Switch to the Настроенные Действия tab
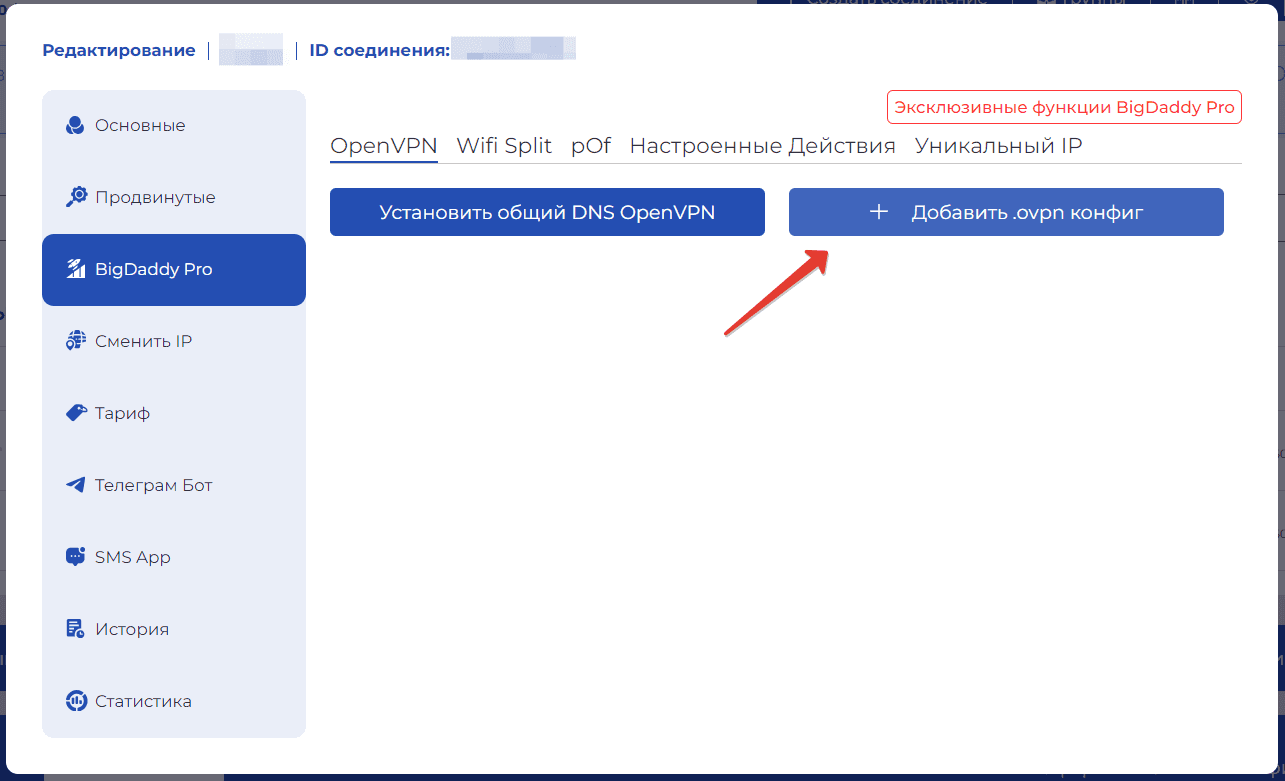 (762, 146)
